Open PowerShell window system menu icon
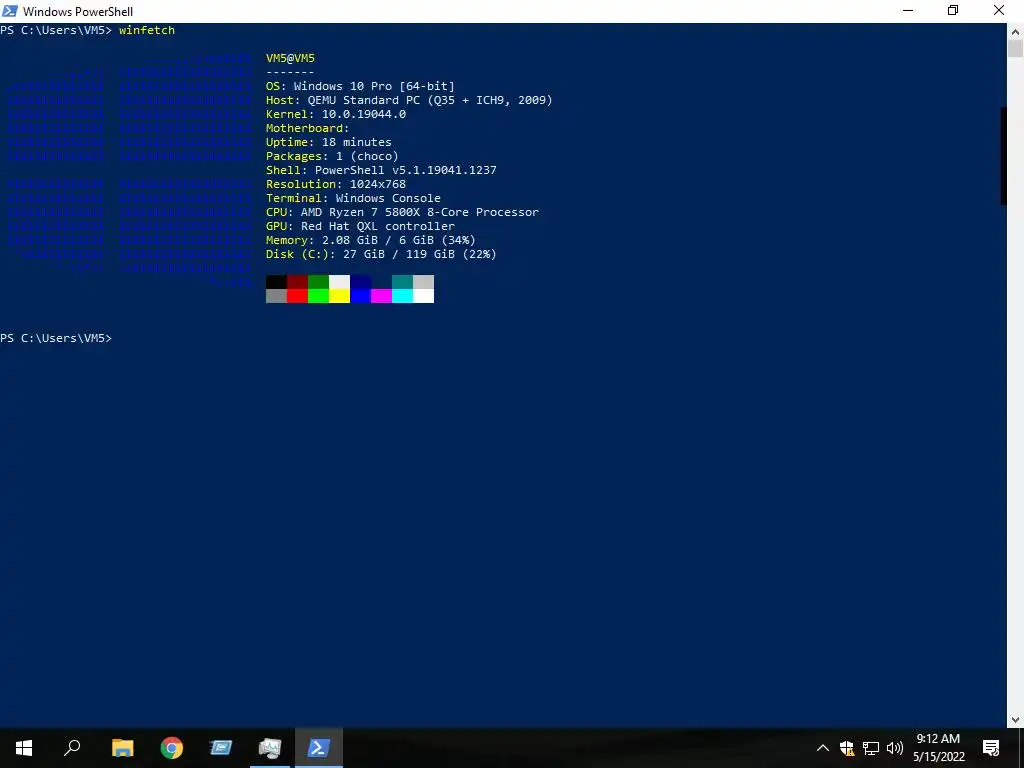 [10, 11]
